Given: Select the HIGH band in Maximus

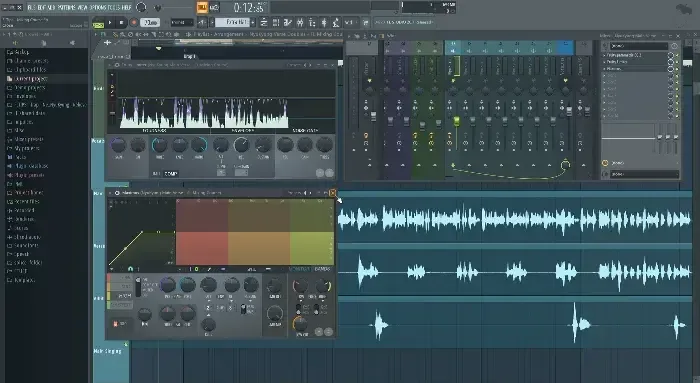Looking at the screenshot, I should pos(121,296).
